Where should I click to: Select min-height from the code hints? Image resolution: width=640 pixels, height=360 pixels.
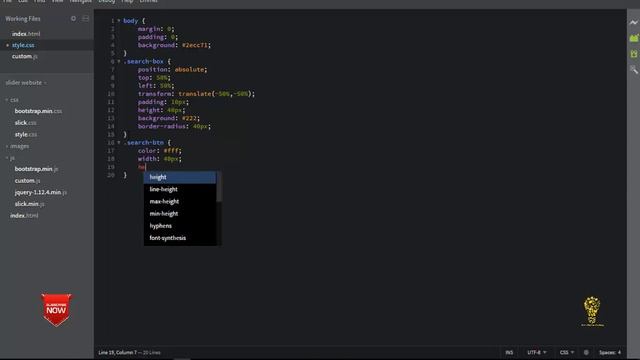(x=180, y=213)
